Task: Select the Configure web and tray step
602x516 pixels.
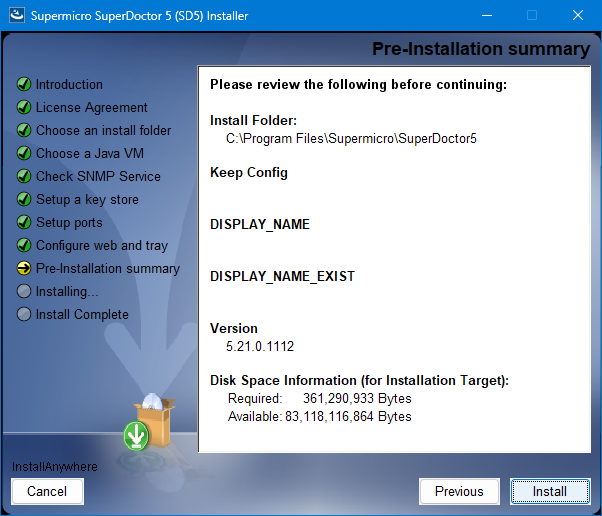Action: (x=102, y=246)
